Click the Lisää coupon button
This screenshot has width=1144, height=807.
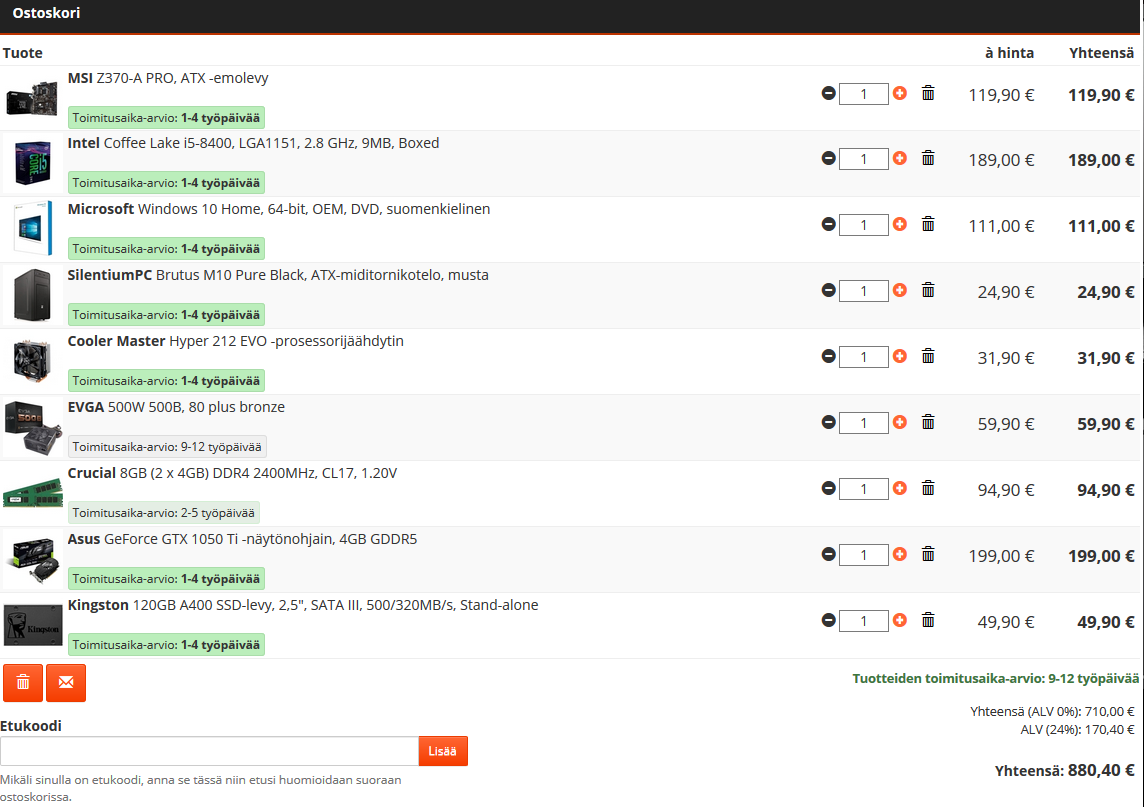[x=443, y=751]
